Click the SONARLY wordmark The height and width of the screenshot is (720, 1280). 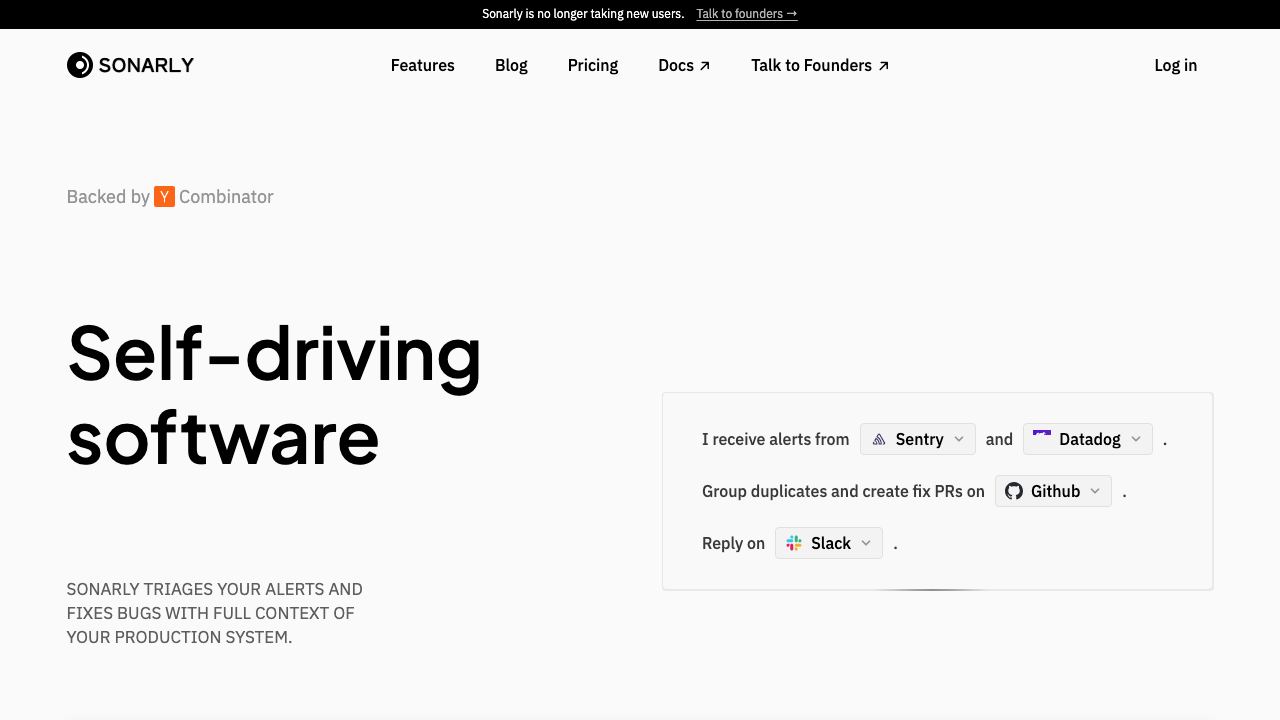tap(146, 65)
